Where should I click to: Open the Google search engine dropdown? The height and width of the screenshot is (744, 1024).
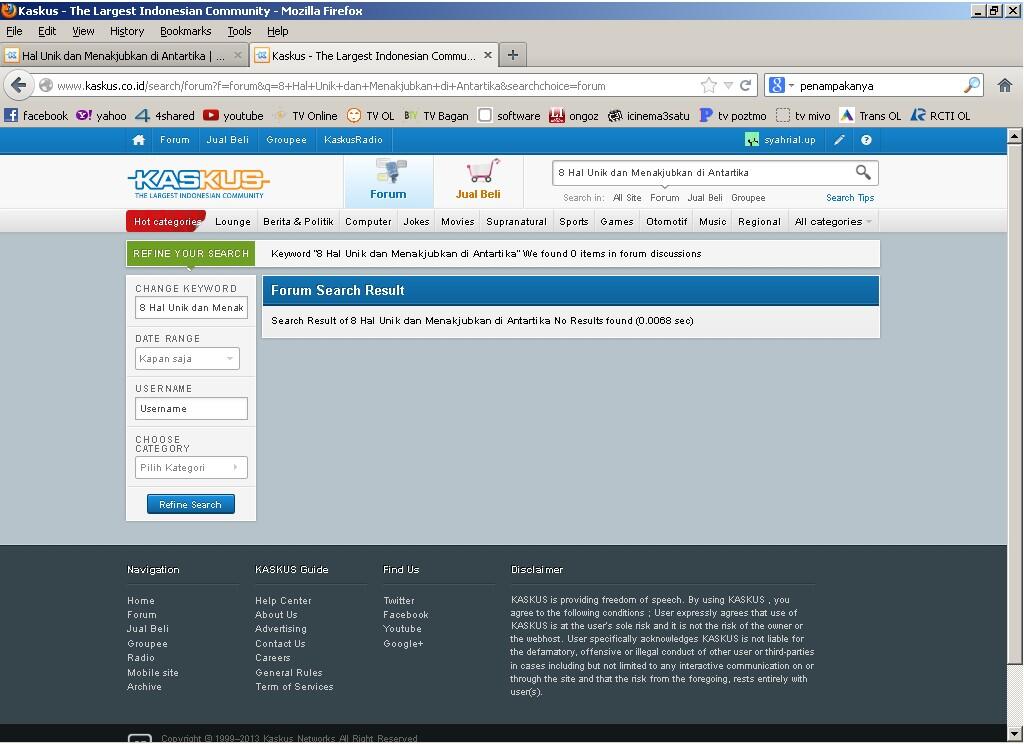(x=781, y=85)
